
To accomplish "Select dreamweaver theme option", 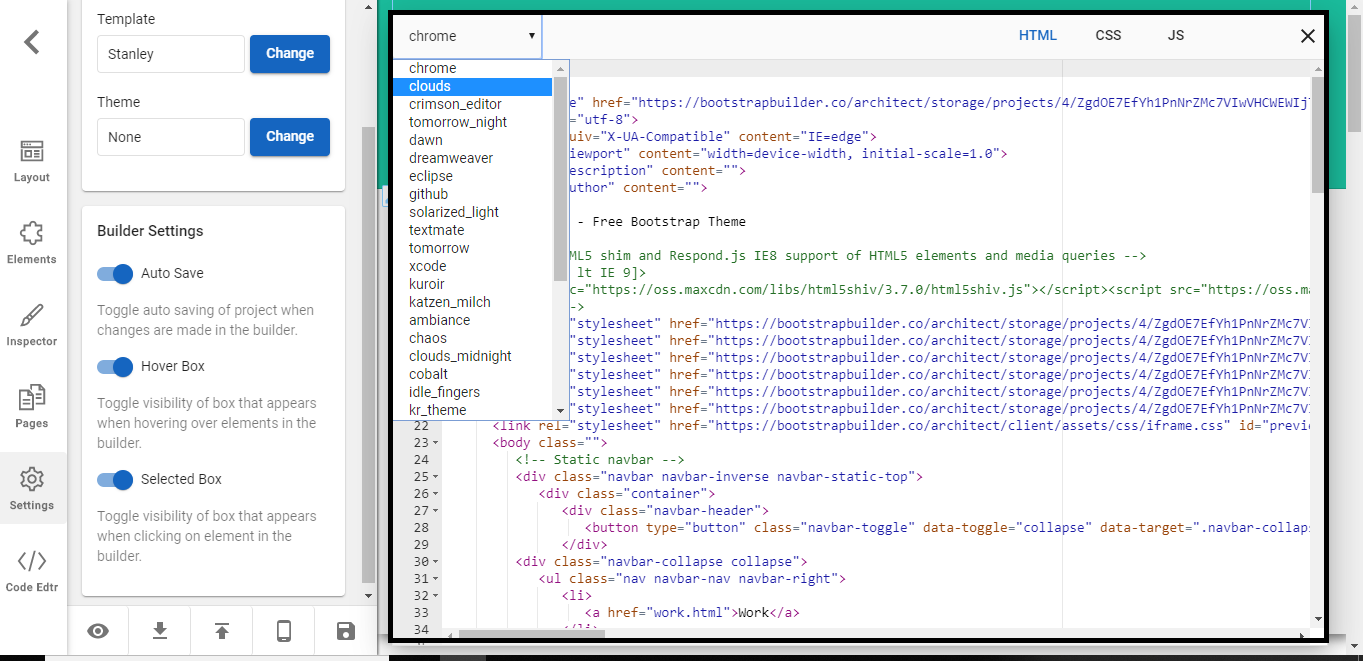I will coord(472,158).
